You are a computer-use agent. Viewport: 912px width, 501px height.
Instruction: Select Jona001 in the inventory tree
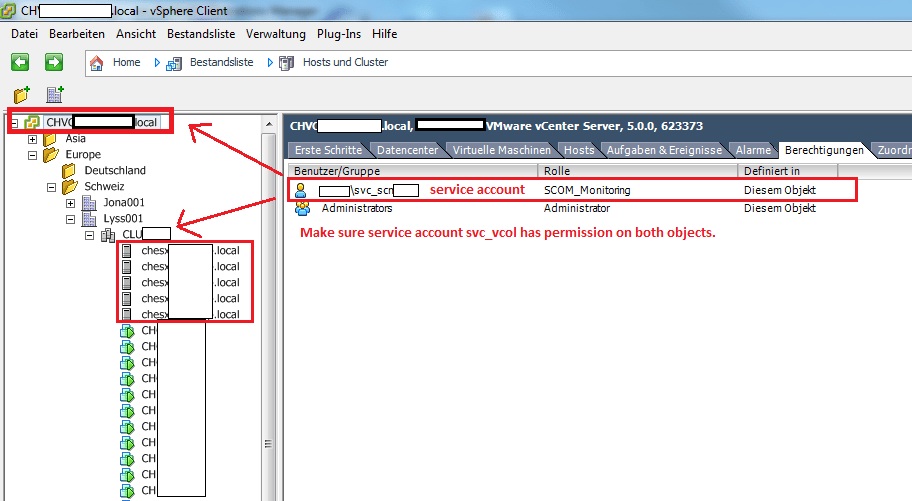[124, 202]
